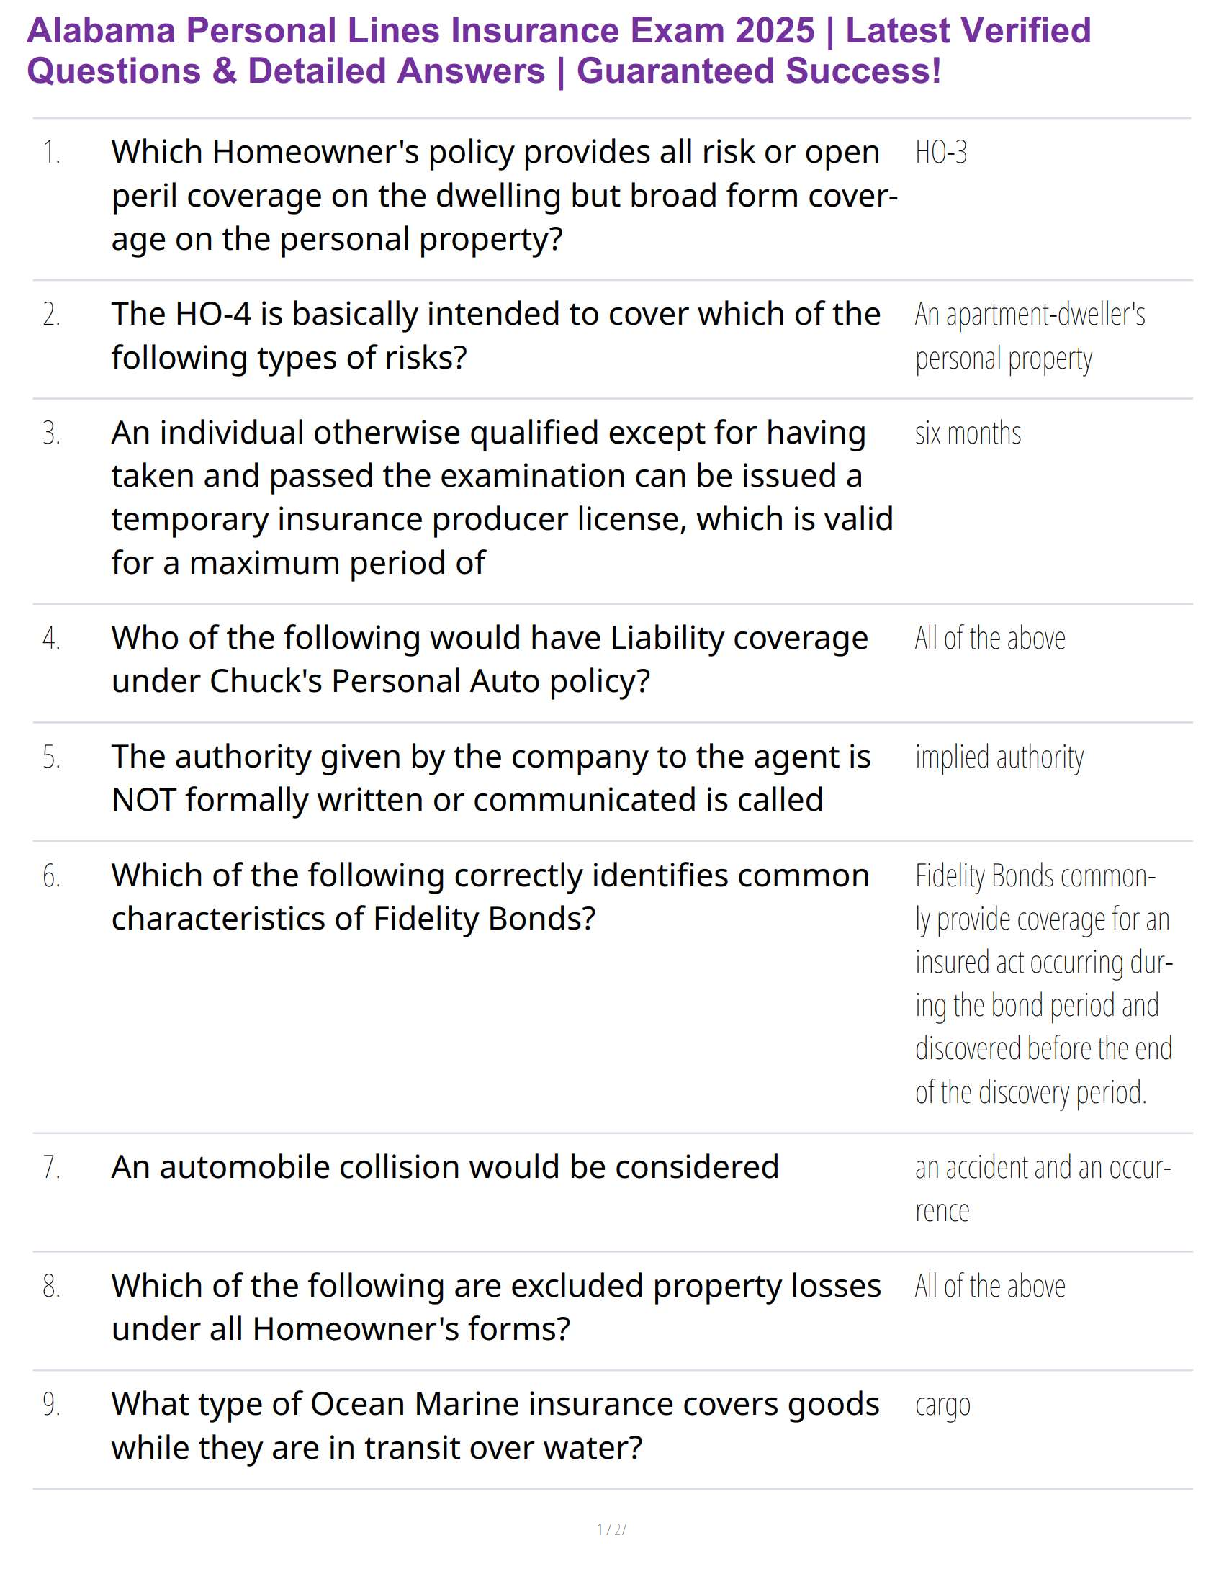Click the question about agent authority not formally written

[x=490, y=779]
